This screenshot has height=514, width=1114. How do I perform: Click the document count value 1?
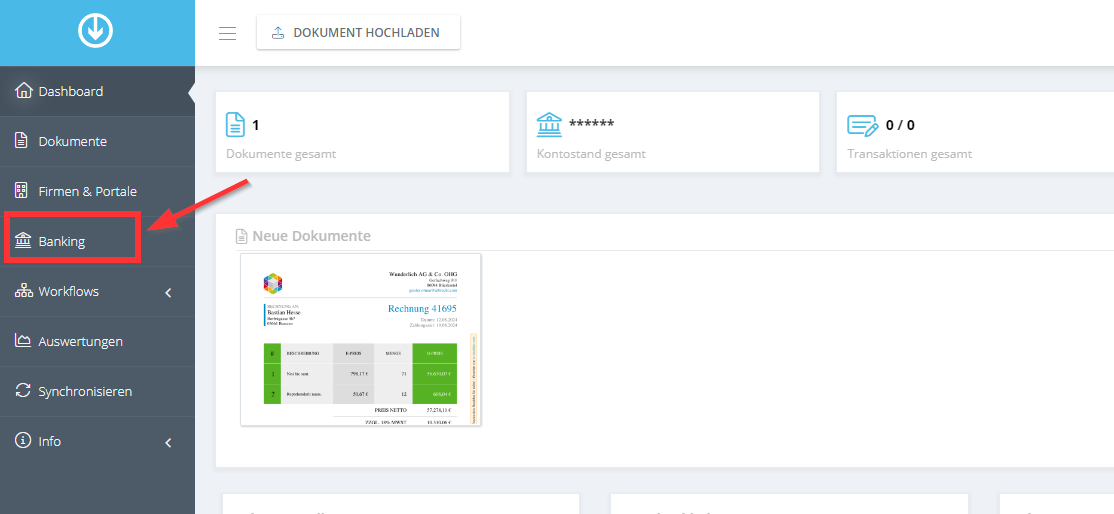click(256, 125)
